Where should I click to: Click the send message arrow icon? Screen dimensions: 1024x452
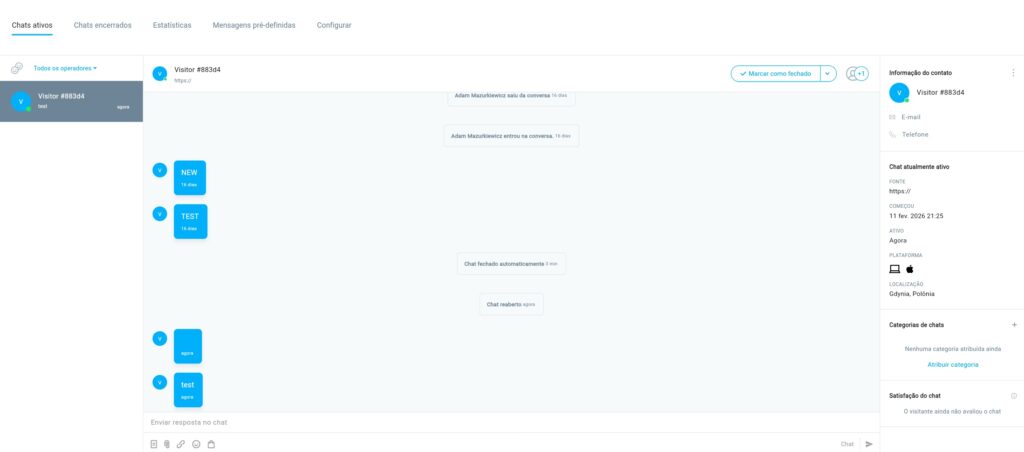click(x=869, y=444)
